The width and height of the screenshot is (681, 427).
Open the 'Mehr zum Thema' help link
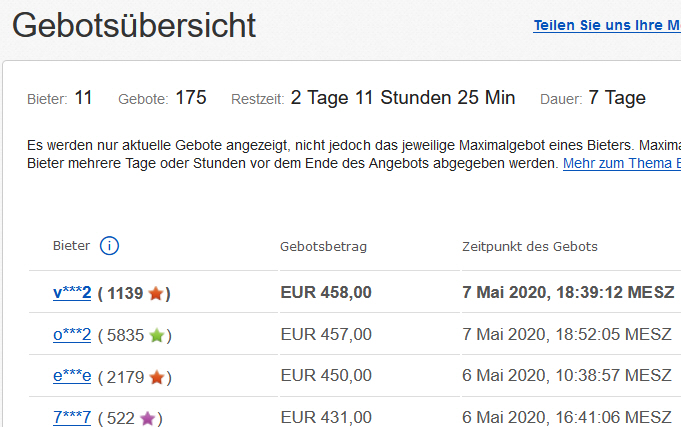(621, 162)
